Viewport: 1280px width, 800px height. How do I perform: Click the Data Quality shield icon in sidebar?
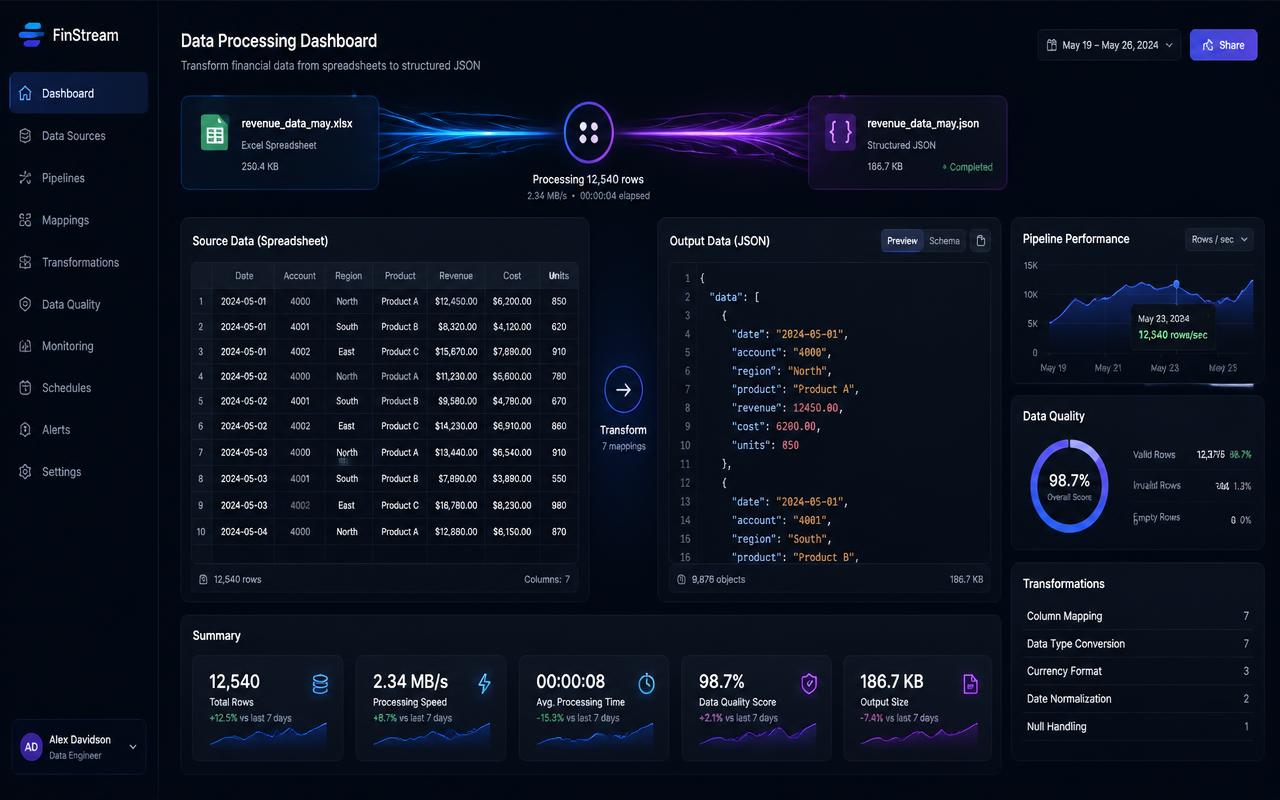25,304
